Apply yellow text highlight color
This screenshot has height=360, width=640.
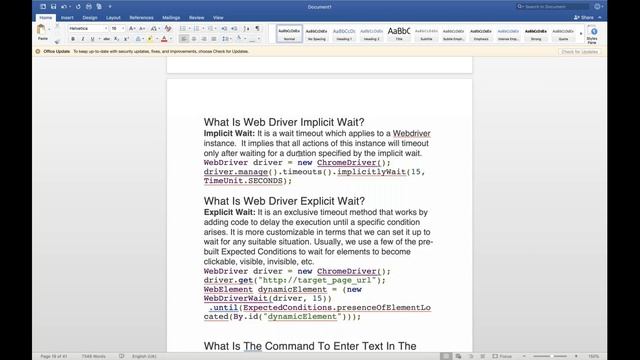point(150,39)
